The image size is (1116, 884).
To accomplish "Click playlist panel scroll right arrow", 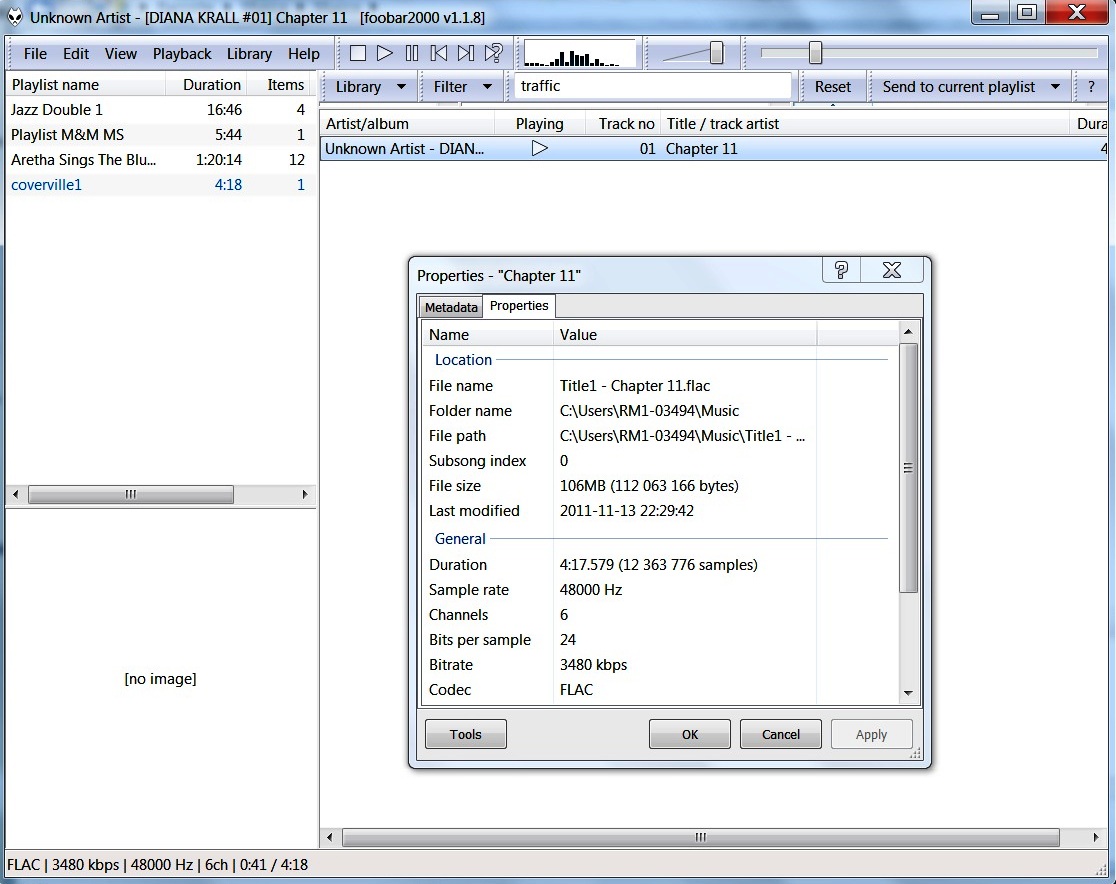I will (x=305, y=494).
